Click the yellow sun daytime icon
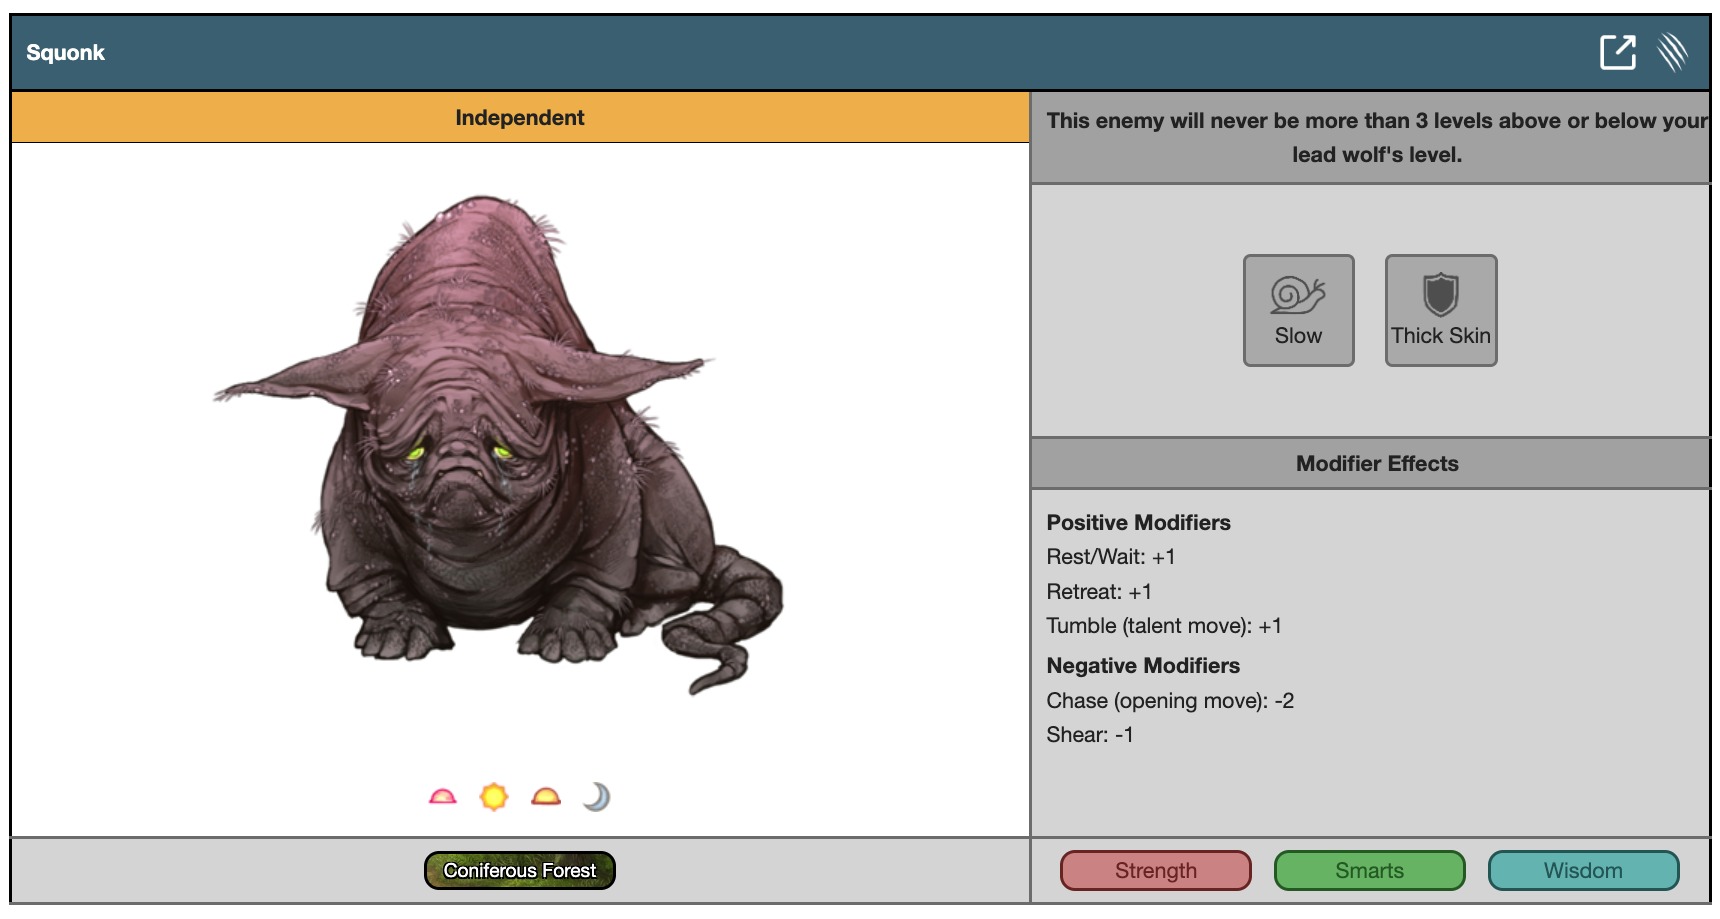The image size is (1720, 919). (x=494, y=797)
